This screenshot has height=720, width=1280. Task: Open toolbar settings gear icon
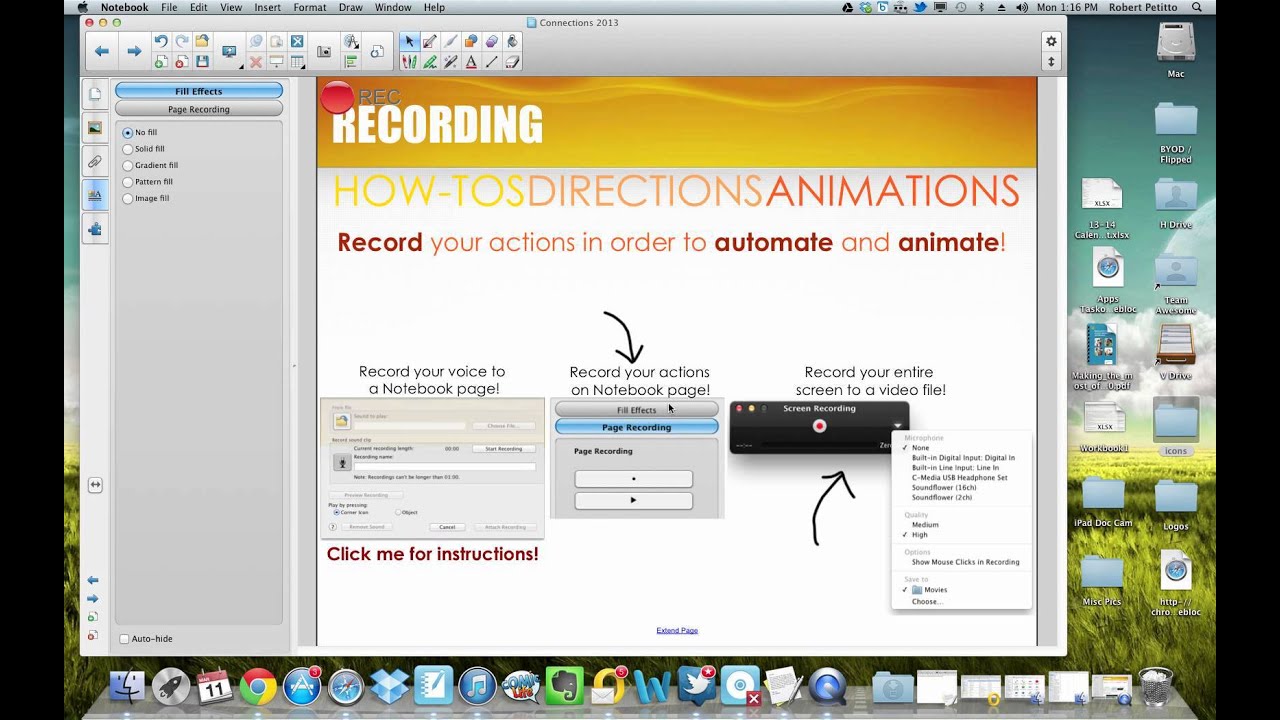click(x=1051, y=41)
